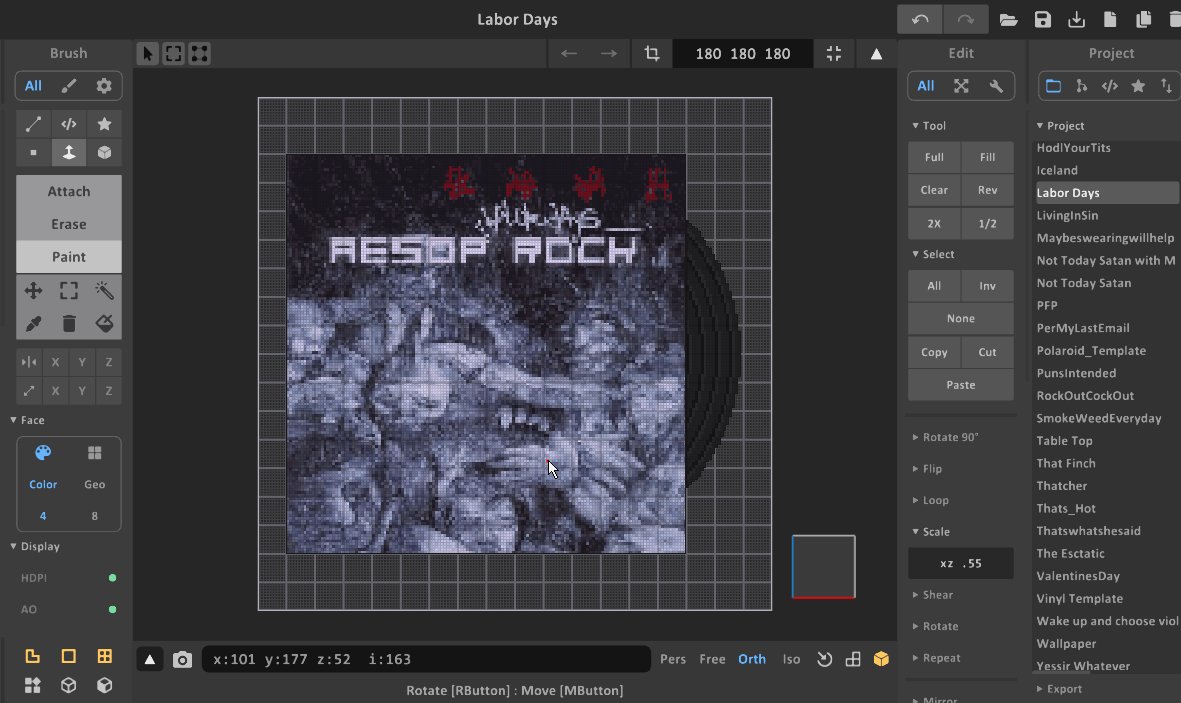Select the pattern brush code icon

coord(69,124)
